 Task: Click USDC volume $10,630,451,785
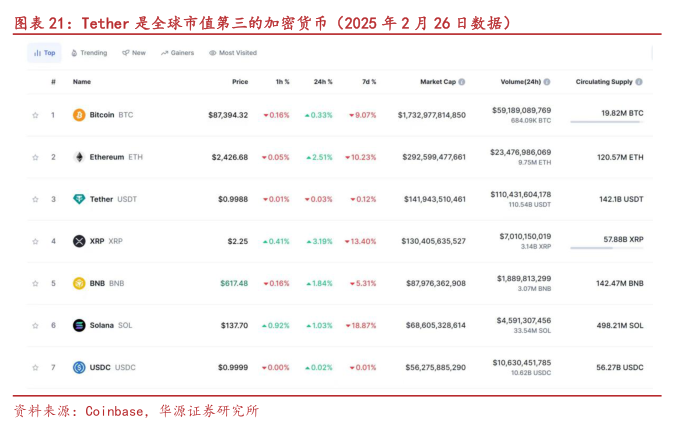click(522, 362)
